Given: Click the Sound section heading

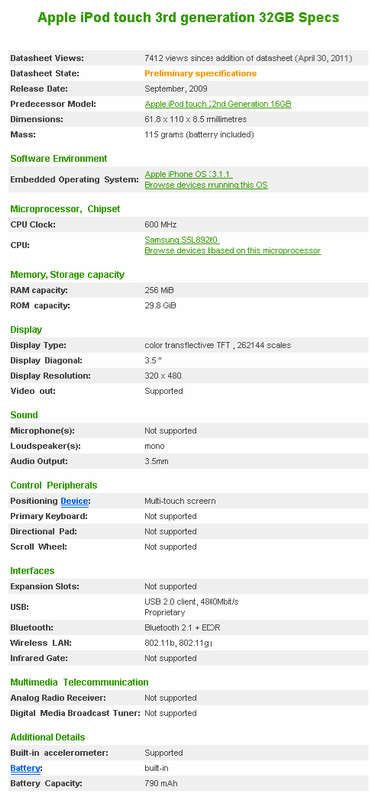Looking at the screenshot, I should pos(24,415).
